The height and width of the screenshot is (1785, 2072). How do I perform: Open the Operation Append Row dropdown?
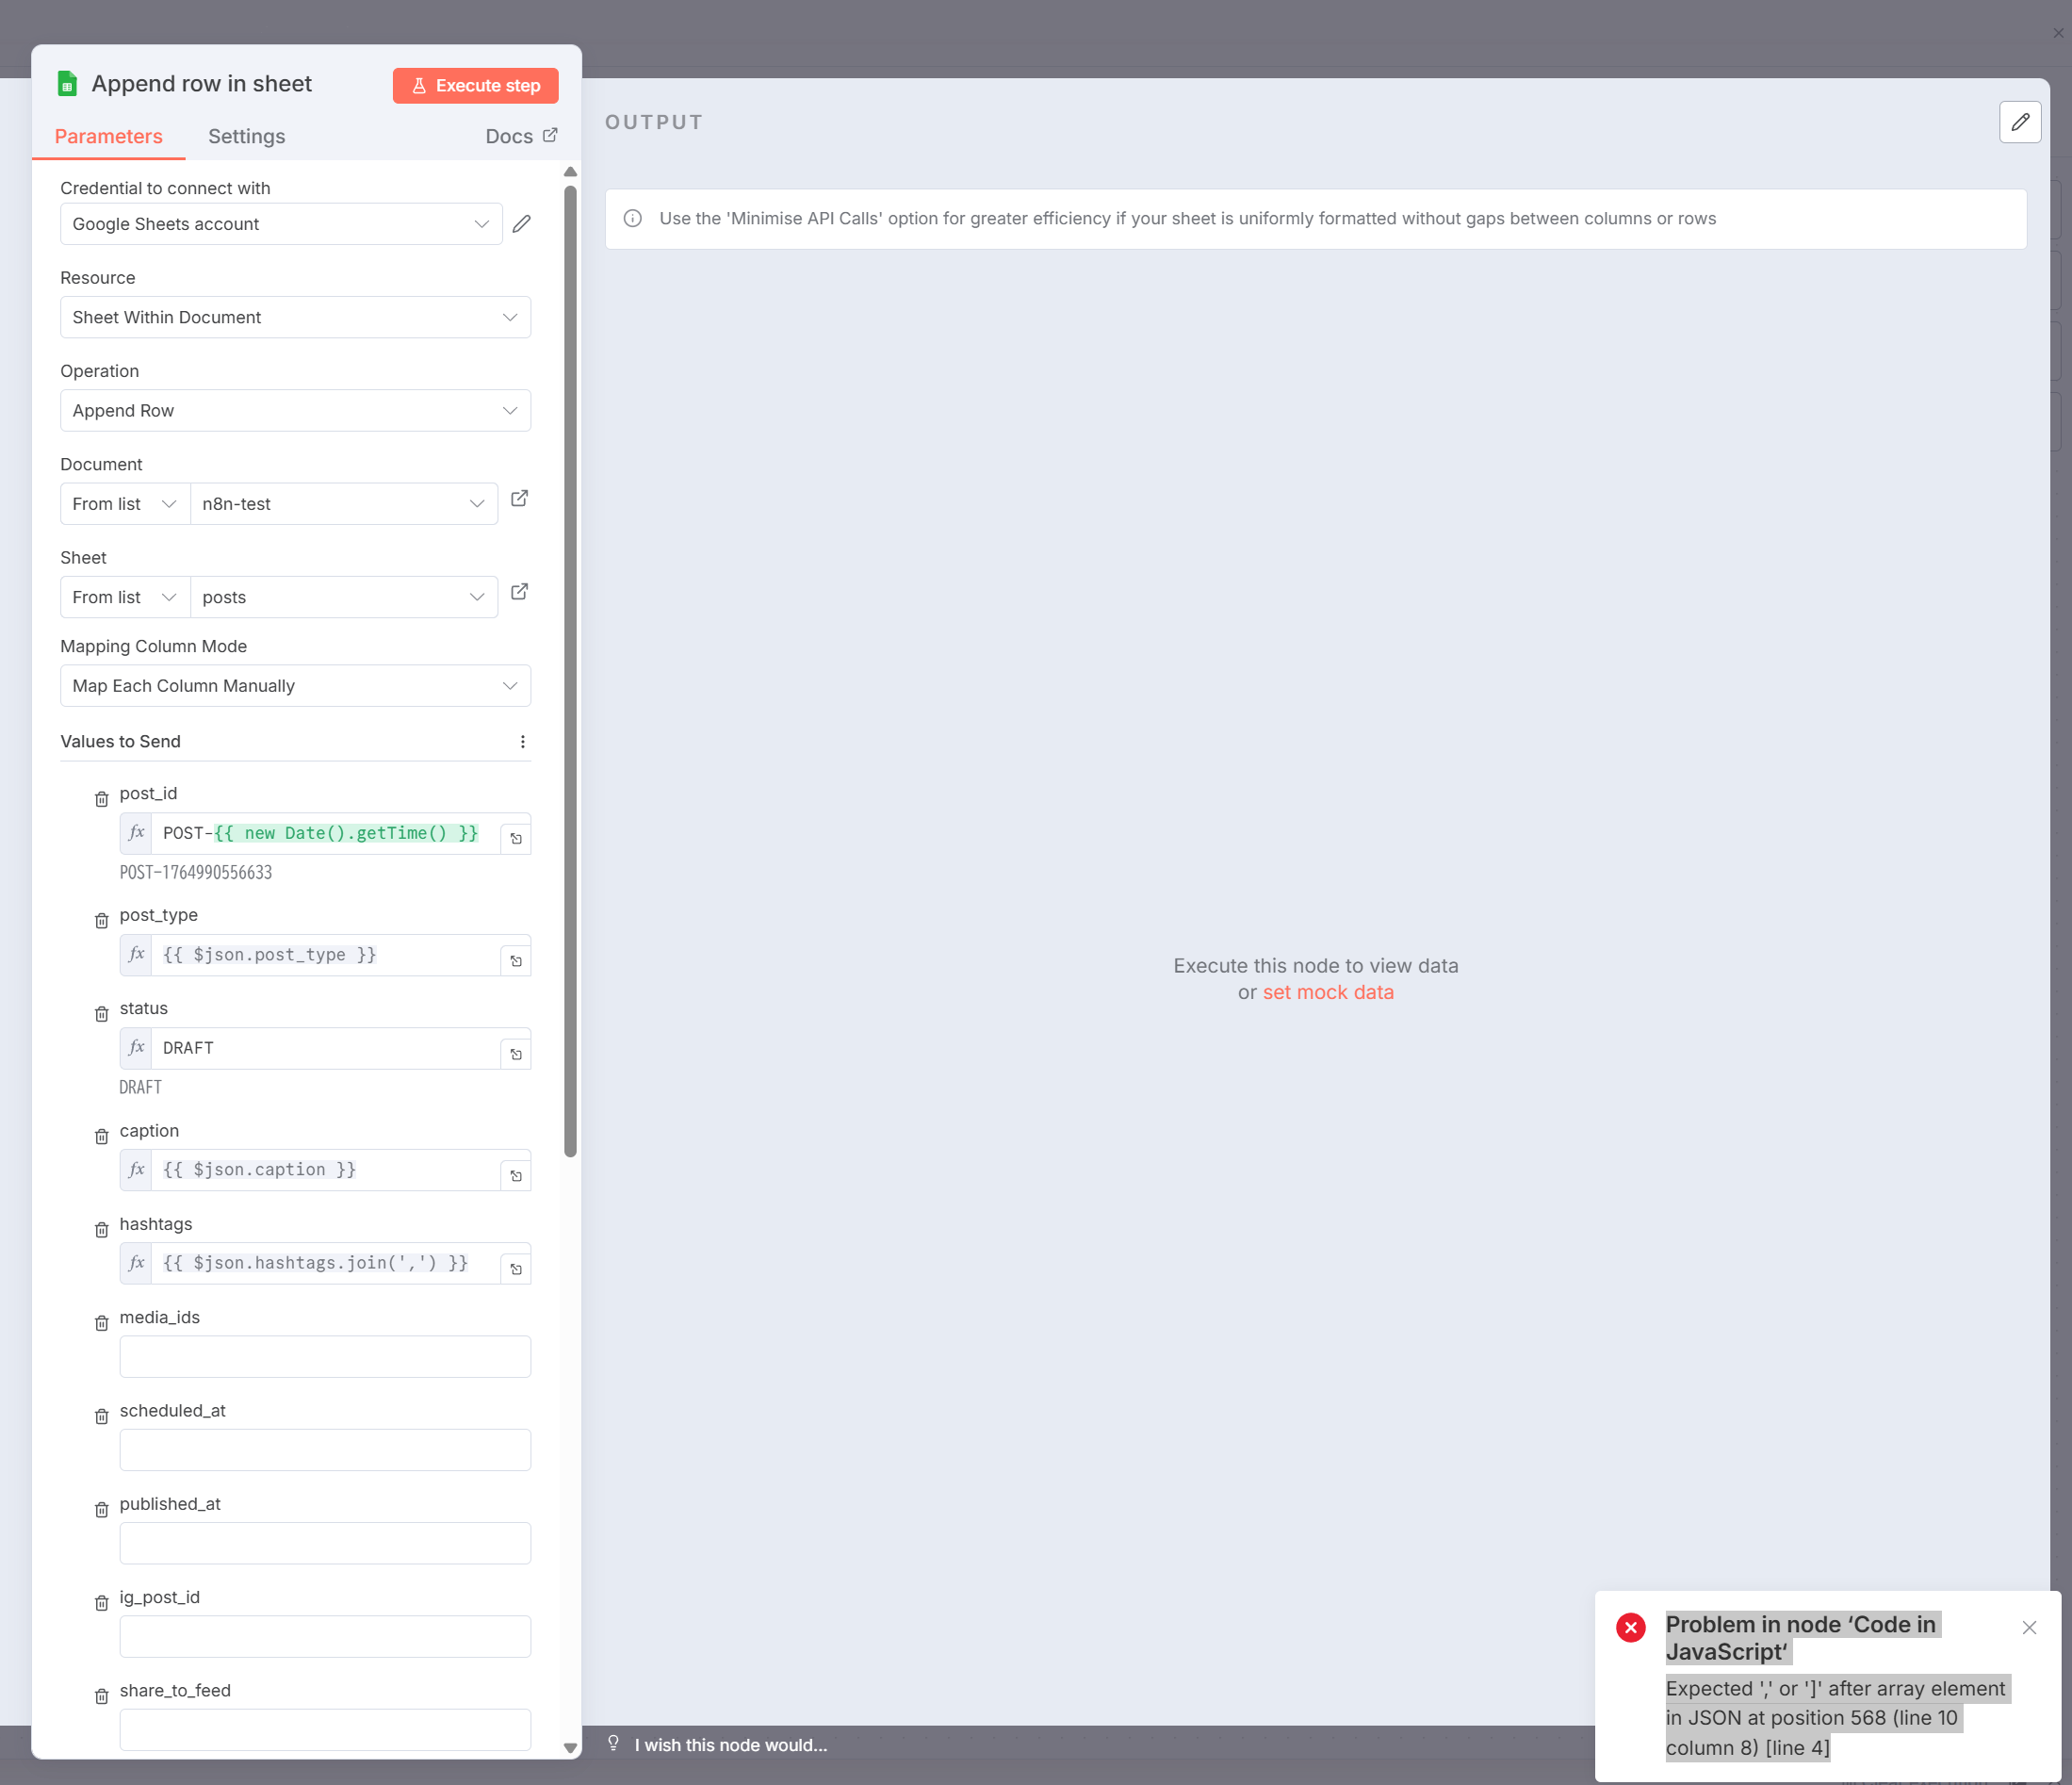295,411
